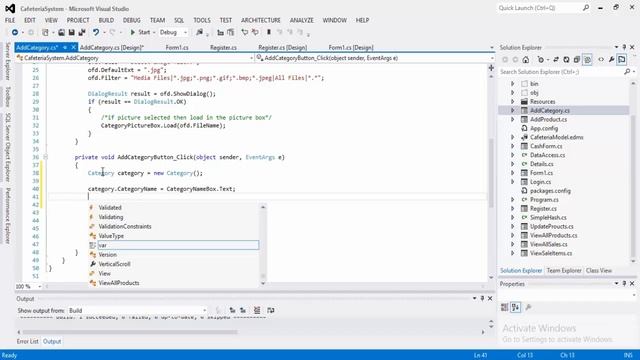
Task: Expand the Login.cs node
Action: coord(513,182)
